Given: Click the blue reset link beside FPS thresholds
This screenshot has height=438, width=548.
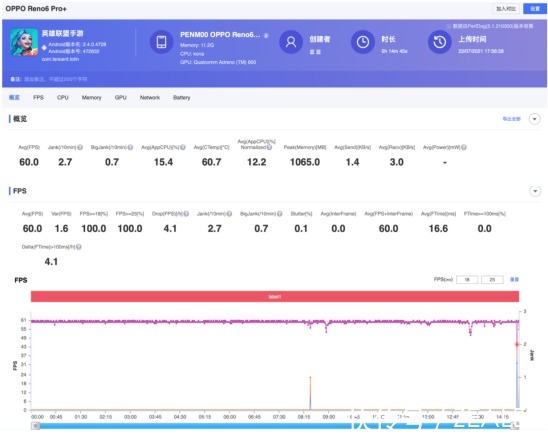Looking at the screenshot, I should 514,279.
